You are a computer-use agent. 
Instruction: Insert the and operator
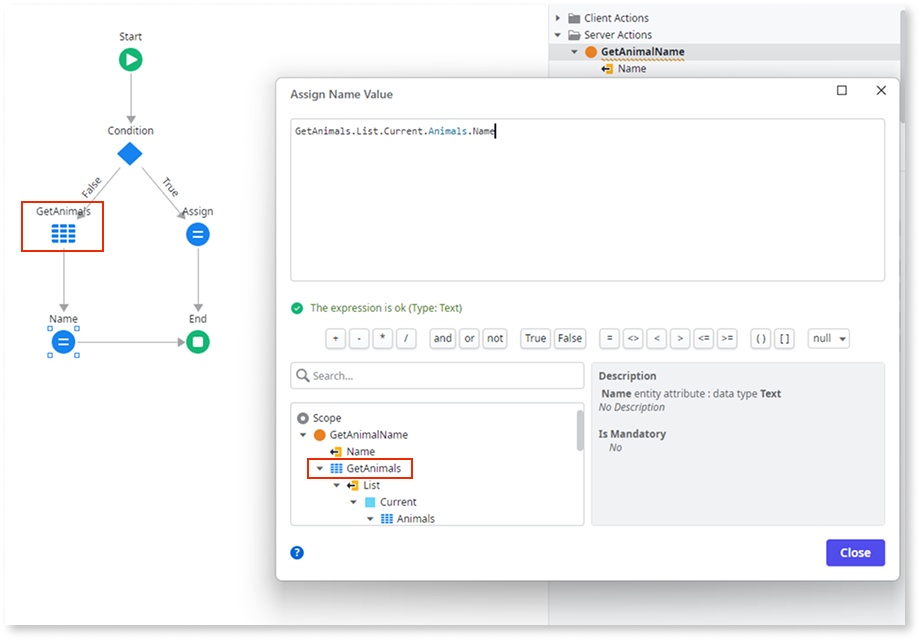[442, 338]
